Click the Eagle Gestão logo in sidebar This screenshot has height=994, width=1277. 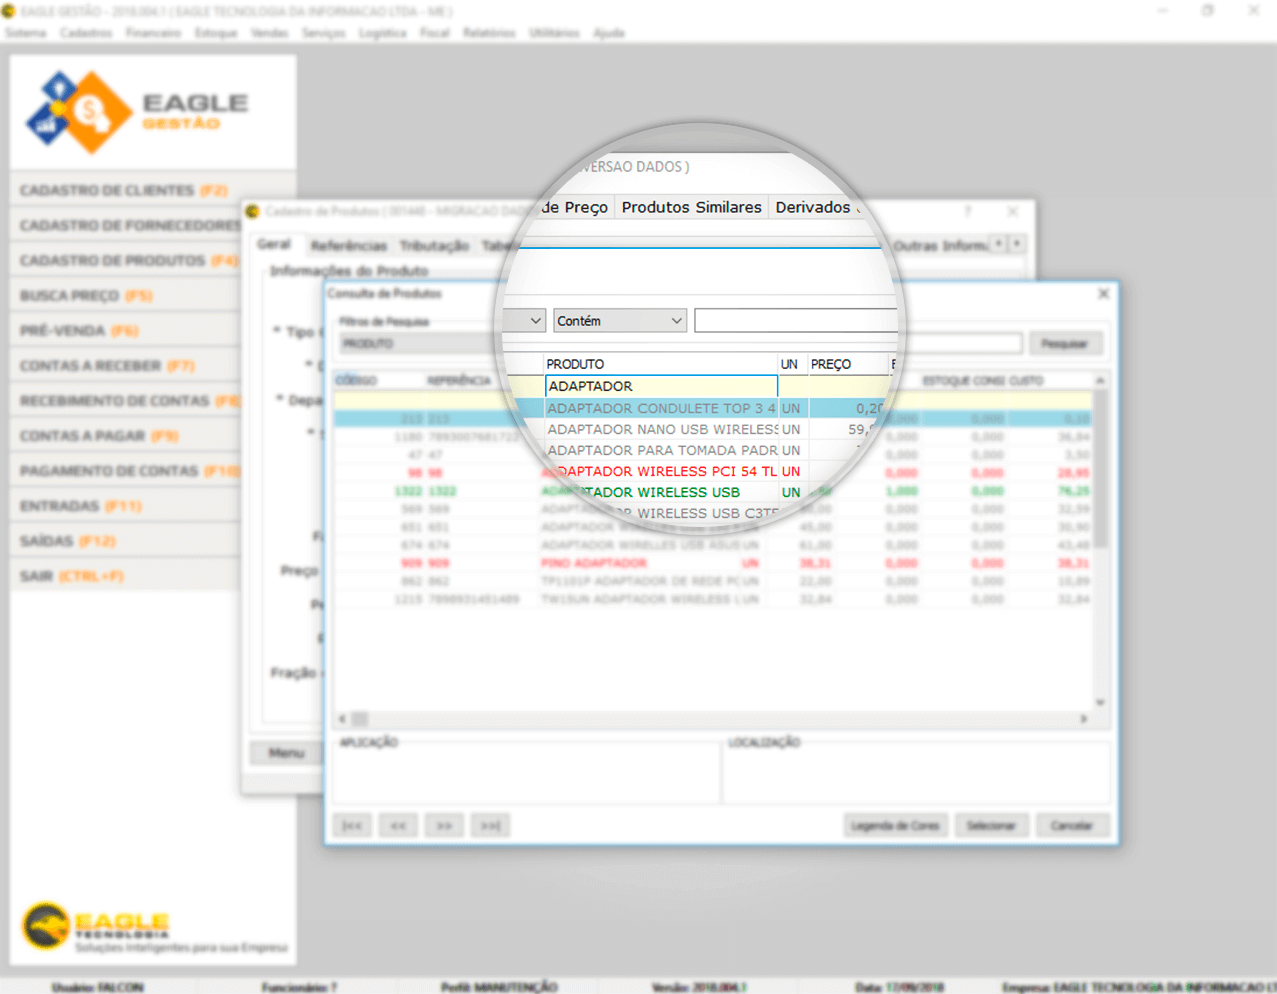coord(138,112)
